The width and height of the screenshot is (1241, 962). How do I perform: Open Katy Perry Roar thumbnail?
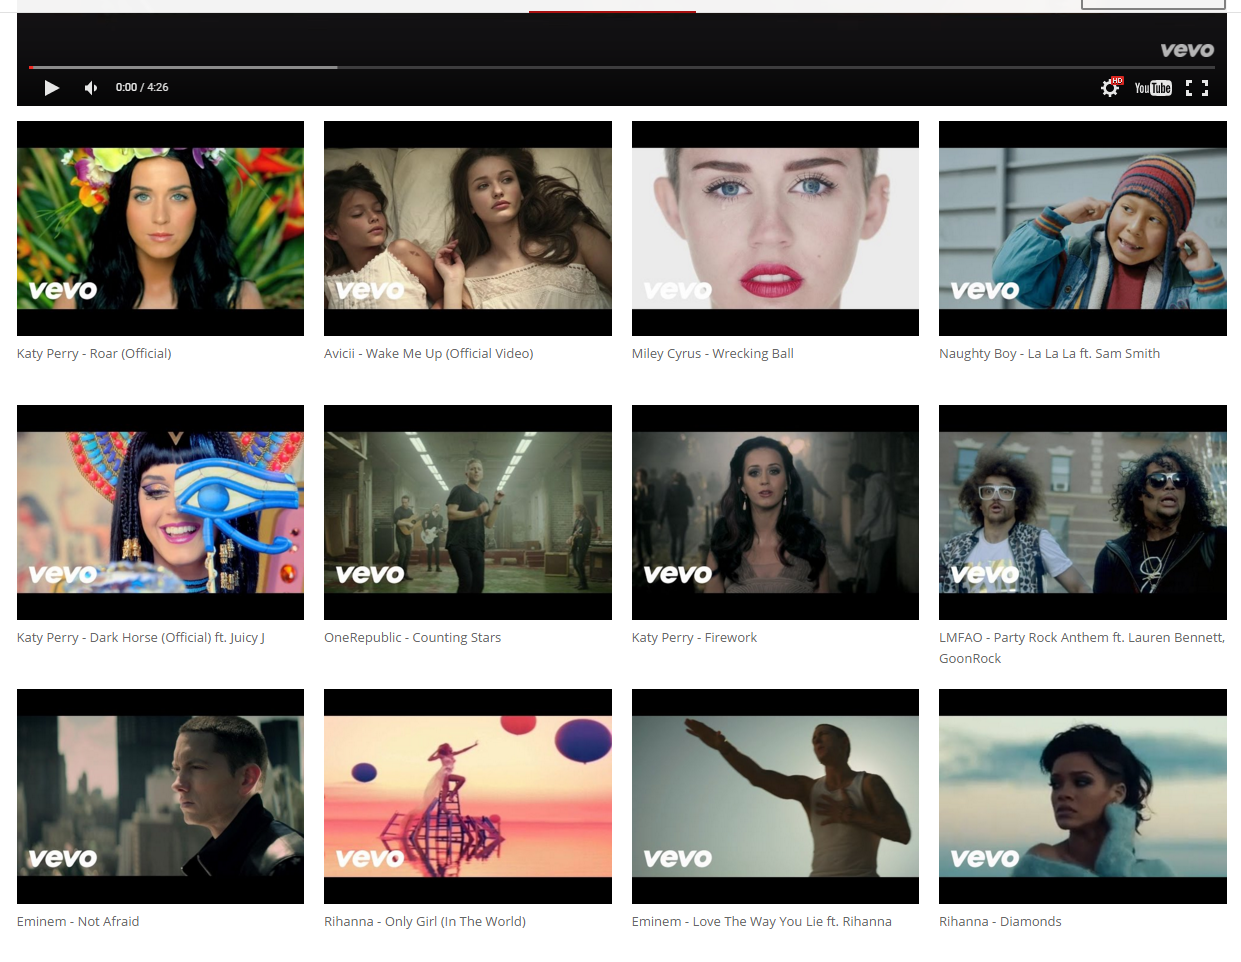click(160, 228)
